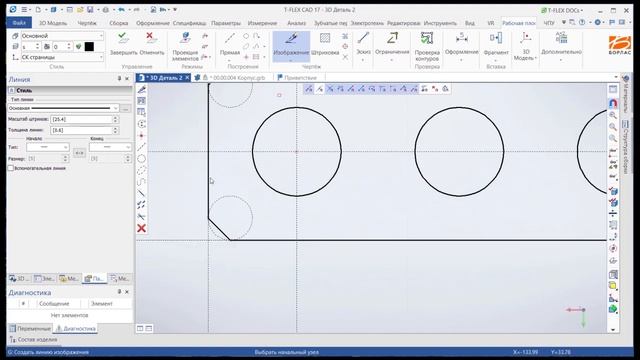
Task: Select the Штриховка hatch tool
Action: pyautogui.click(x=325, y=44)
